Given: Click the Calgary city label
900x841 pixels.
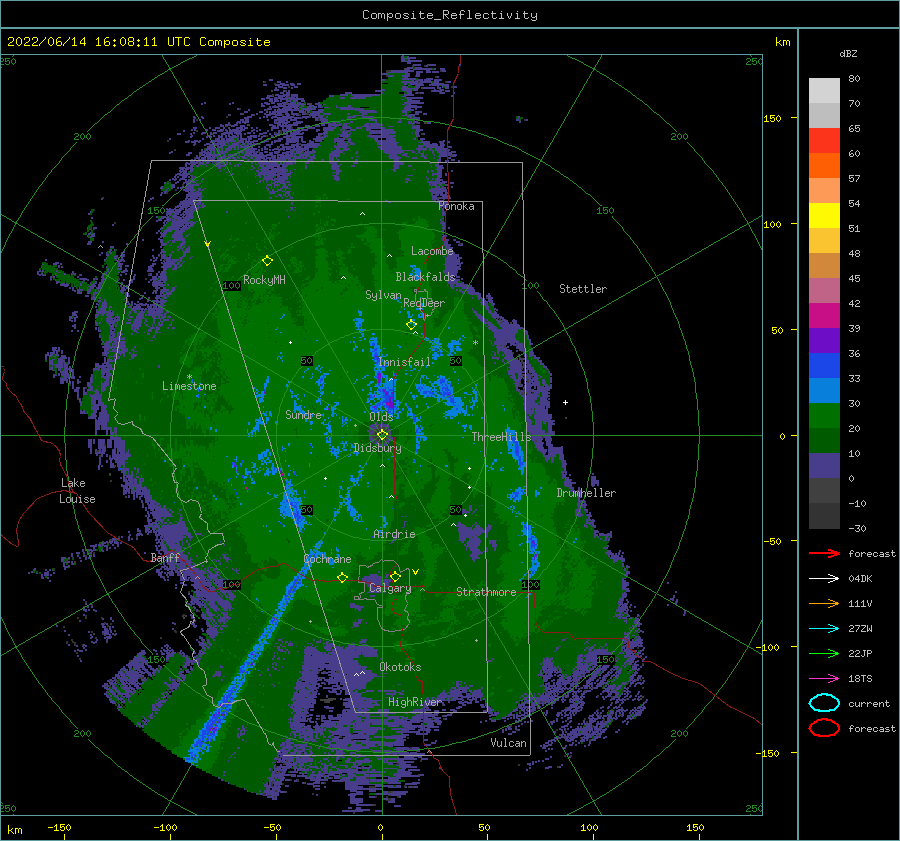Looking at the screenshot, I should 390,588.
